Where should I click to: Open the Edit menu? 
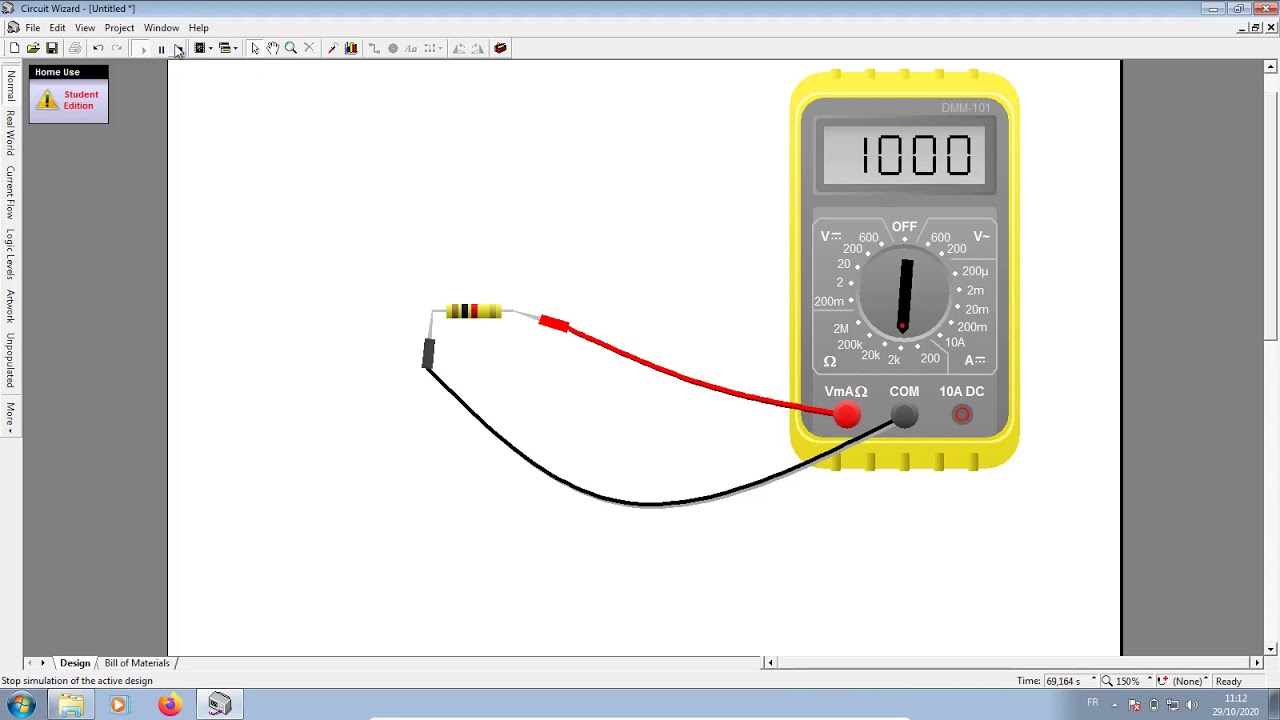pyautogui.click(x=58, y=28)
